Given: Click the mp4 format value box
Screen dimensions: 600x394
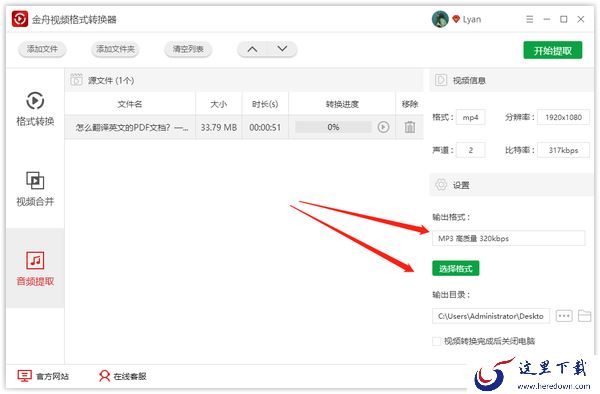Looking at the screenshot, I should [471, 117].
